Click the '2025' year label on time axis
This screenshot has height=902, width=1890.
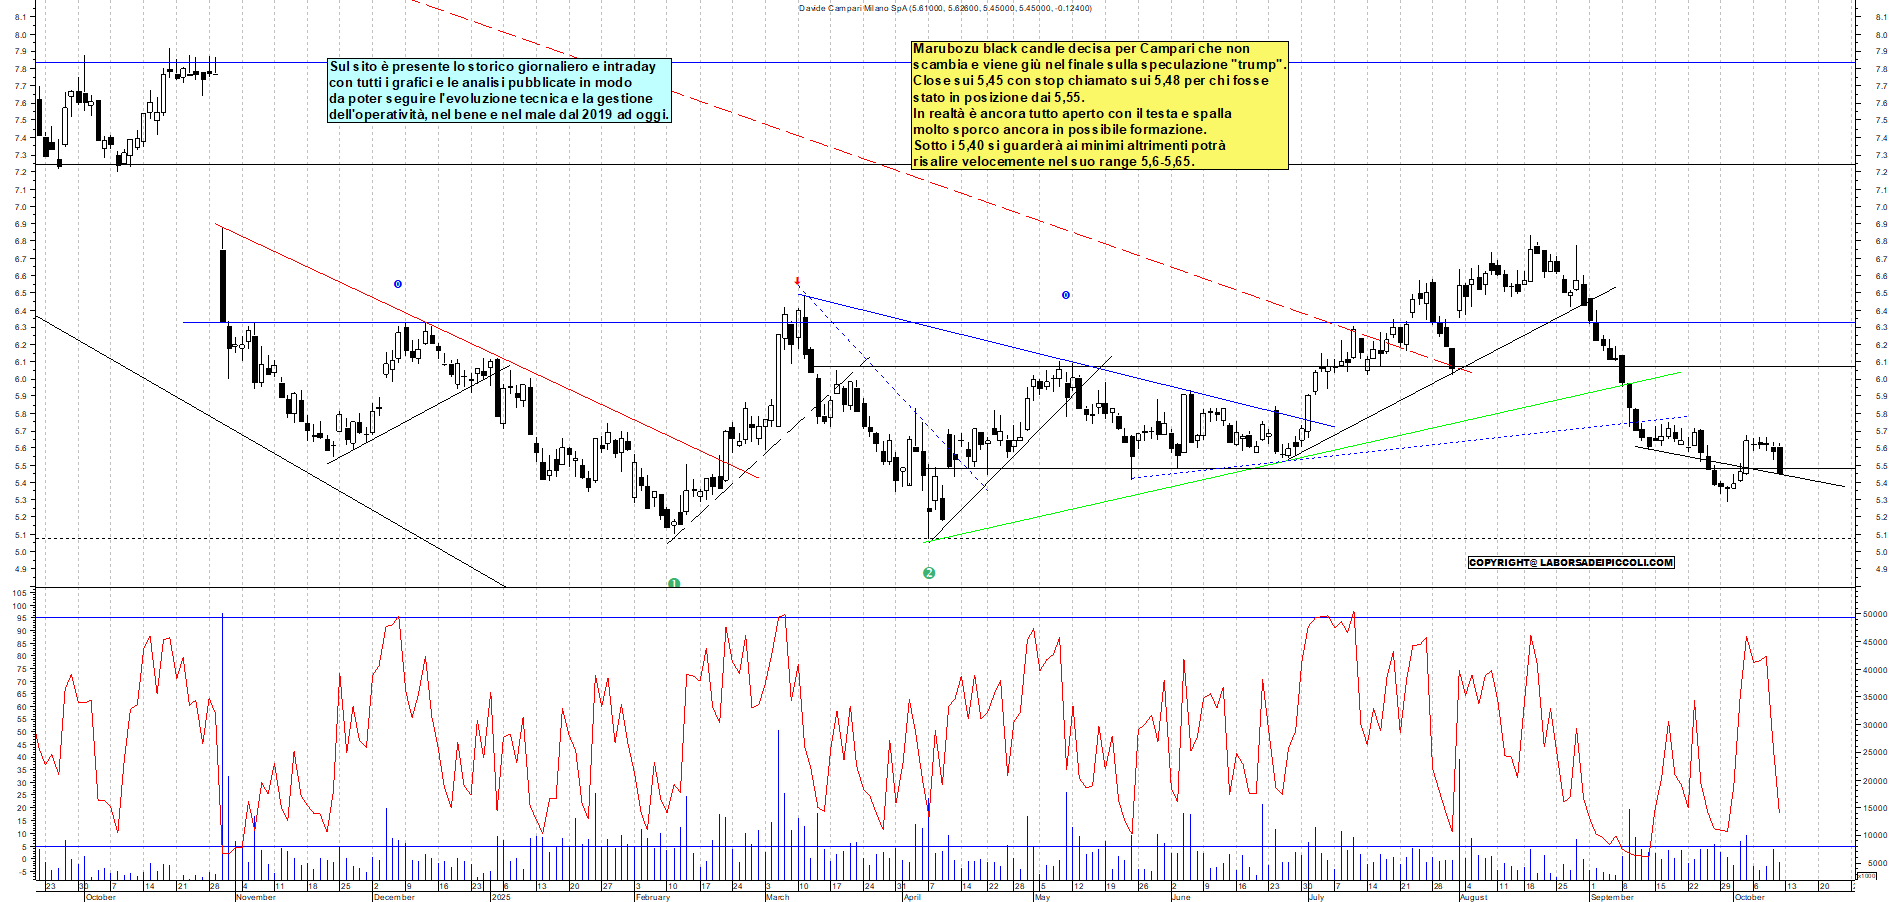point(501,897)
